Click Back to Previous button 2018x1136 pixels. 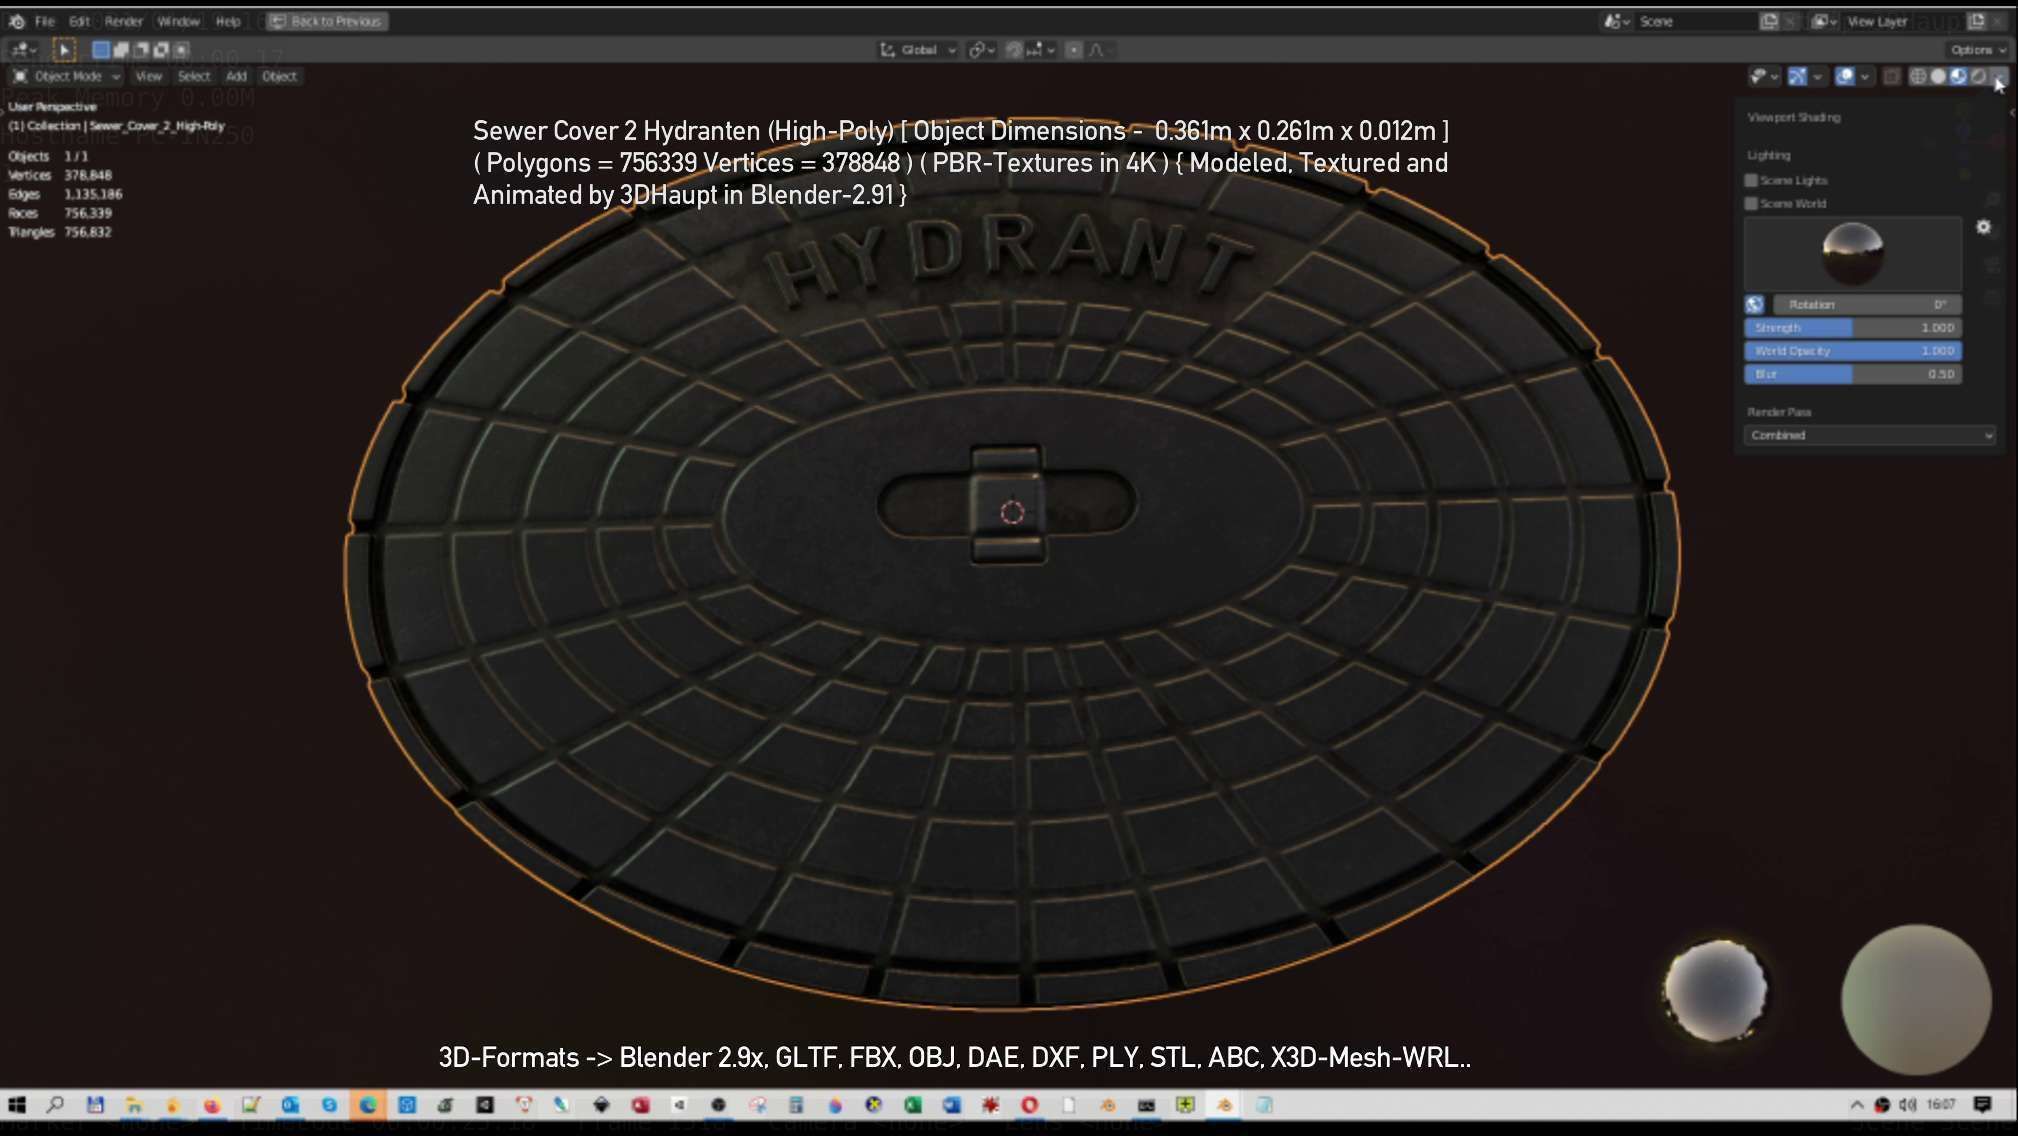[327, 21]
